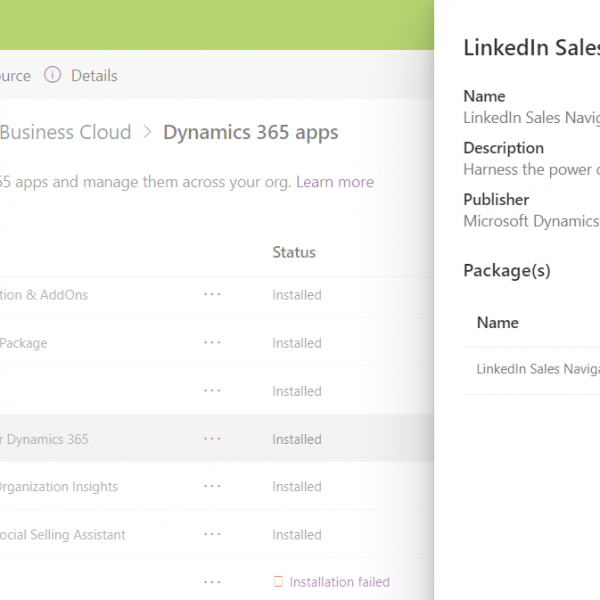Click the Package(s) heading in details panel
Image resolution: width=600 pixels, height=600 pixels.
coord(507,271)
